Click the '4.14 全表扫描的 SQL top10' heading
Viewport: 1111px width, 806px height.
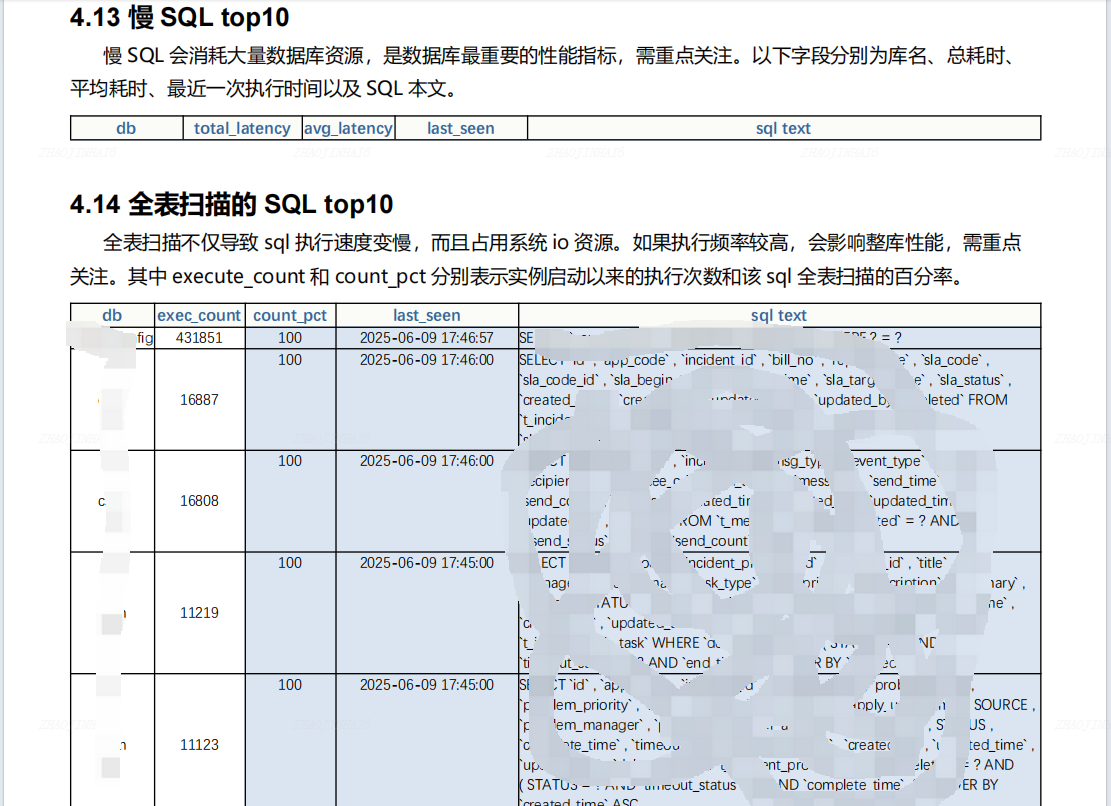click(x=231, y=204)
